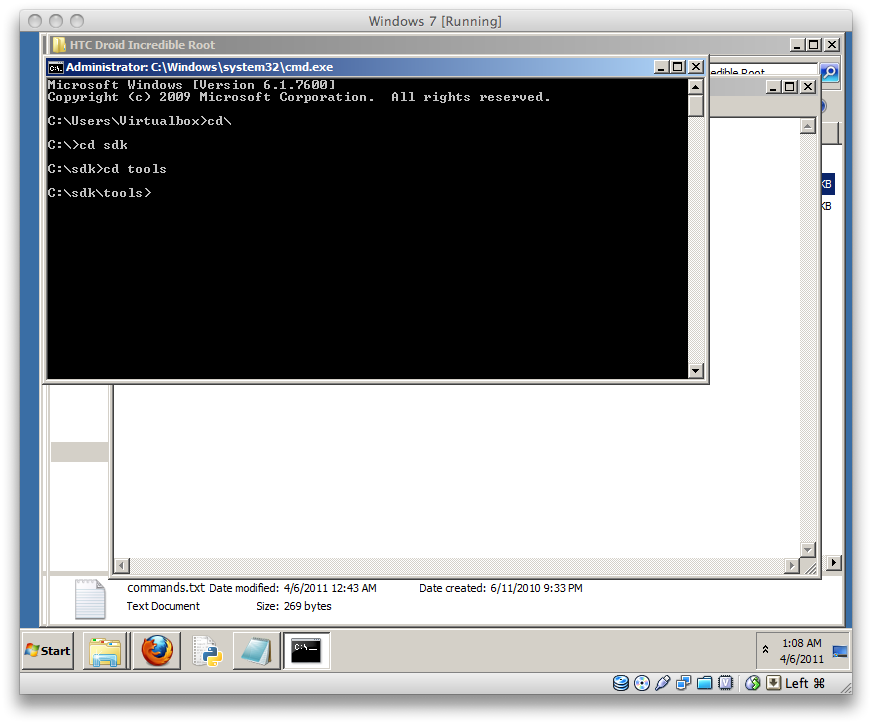Click the Date created value 6/11/2010 9:33 PM

536,588
